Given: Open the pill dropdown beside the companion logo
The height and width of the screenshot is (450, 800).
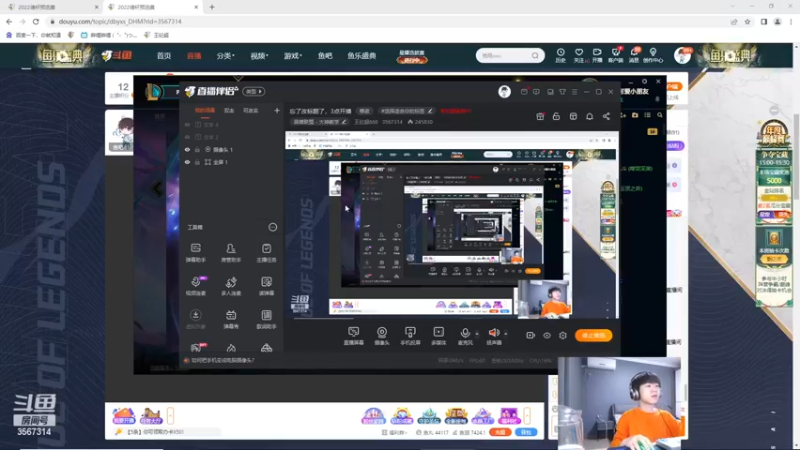Looking at the screenshot, I should (x=254, y=91).
